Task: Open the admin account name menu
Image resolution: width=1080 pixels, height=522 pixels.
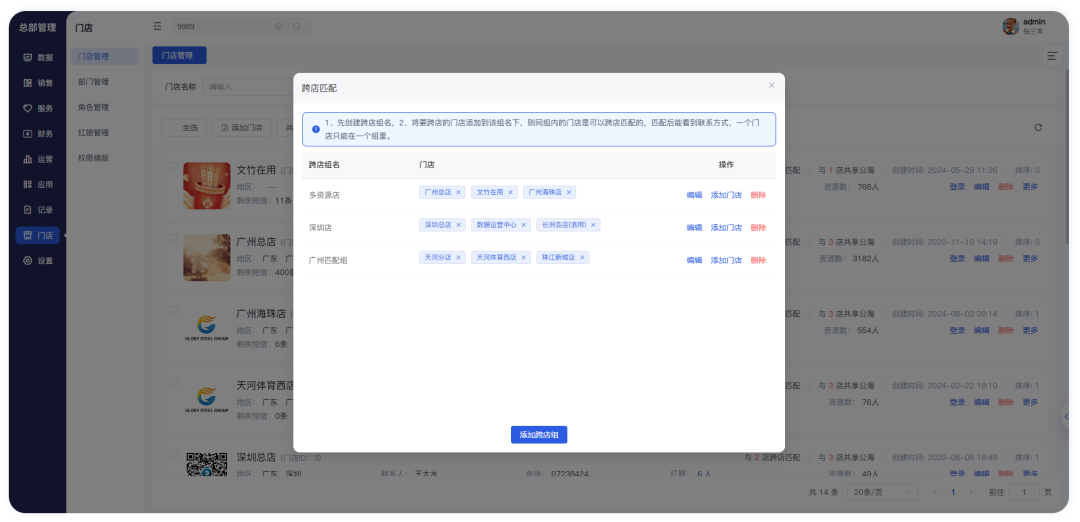Action: (1034, 22)
